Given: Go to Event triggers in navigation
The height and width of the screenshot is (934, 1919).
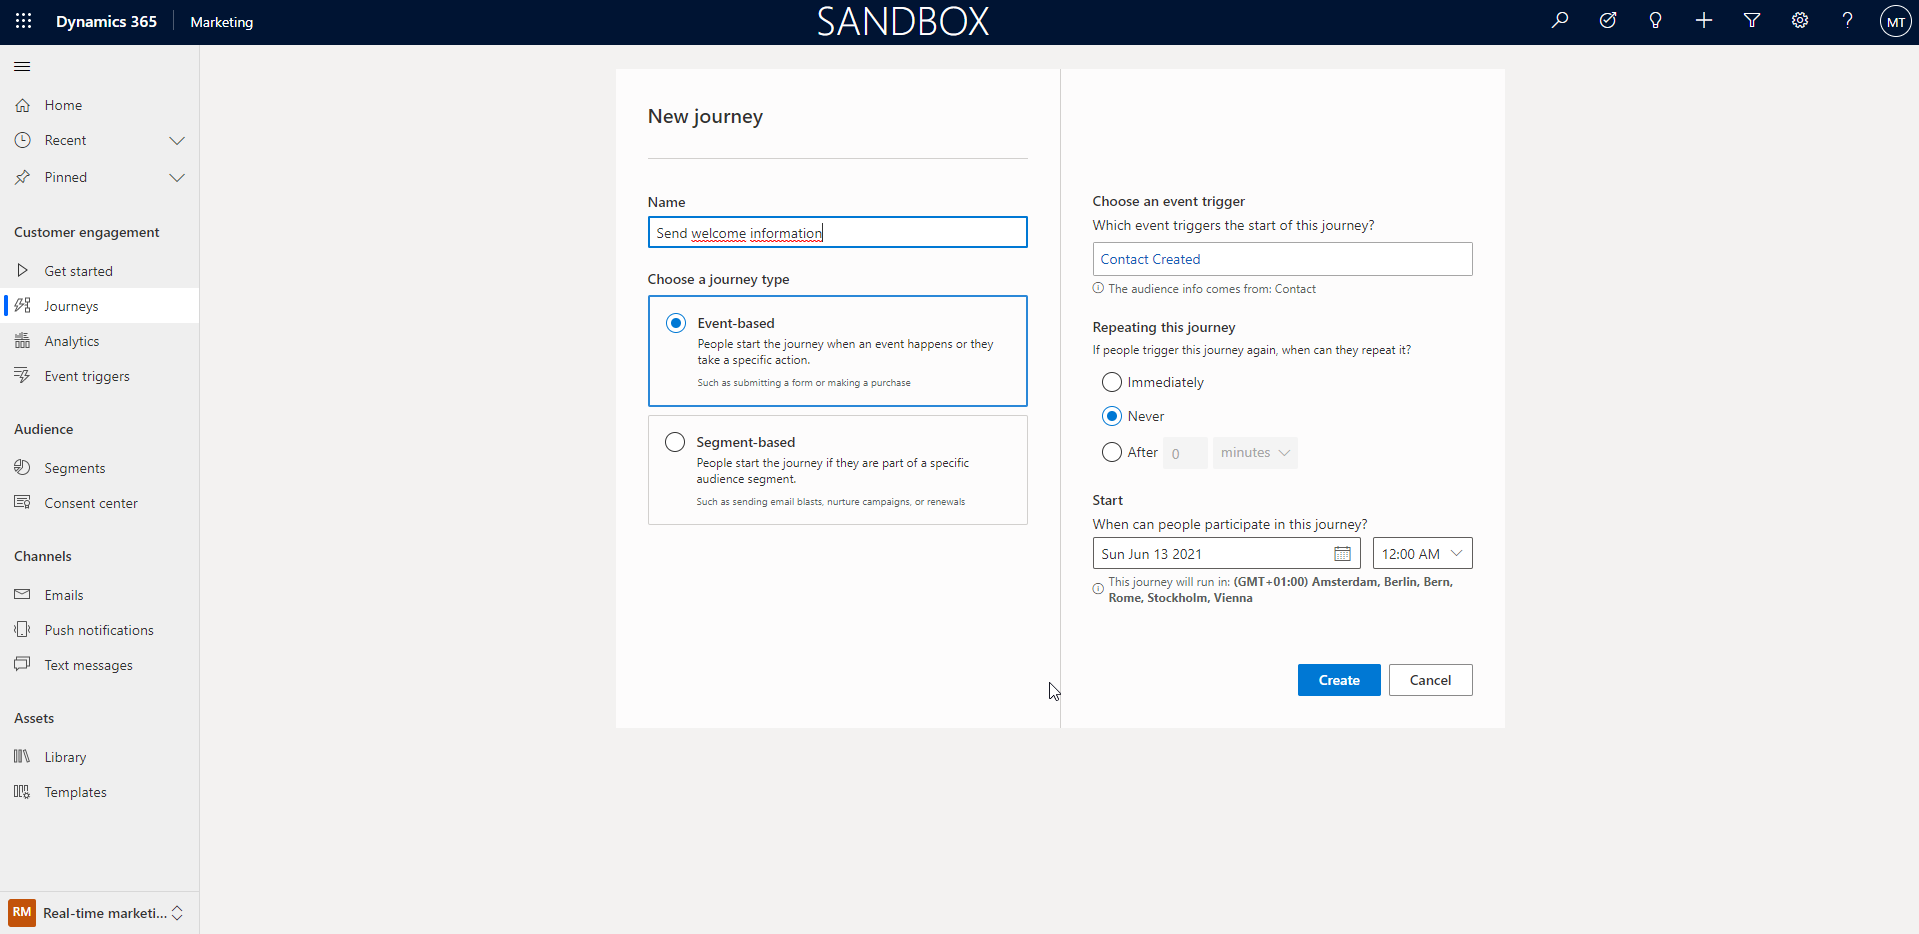Looking at the screenshot, I should pyautogui.click(x=87, y=377).
